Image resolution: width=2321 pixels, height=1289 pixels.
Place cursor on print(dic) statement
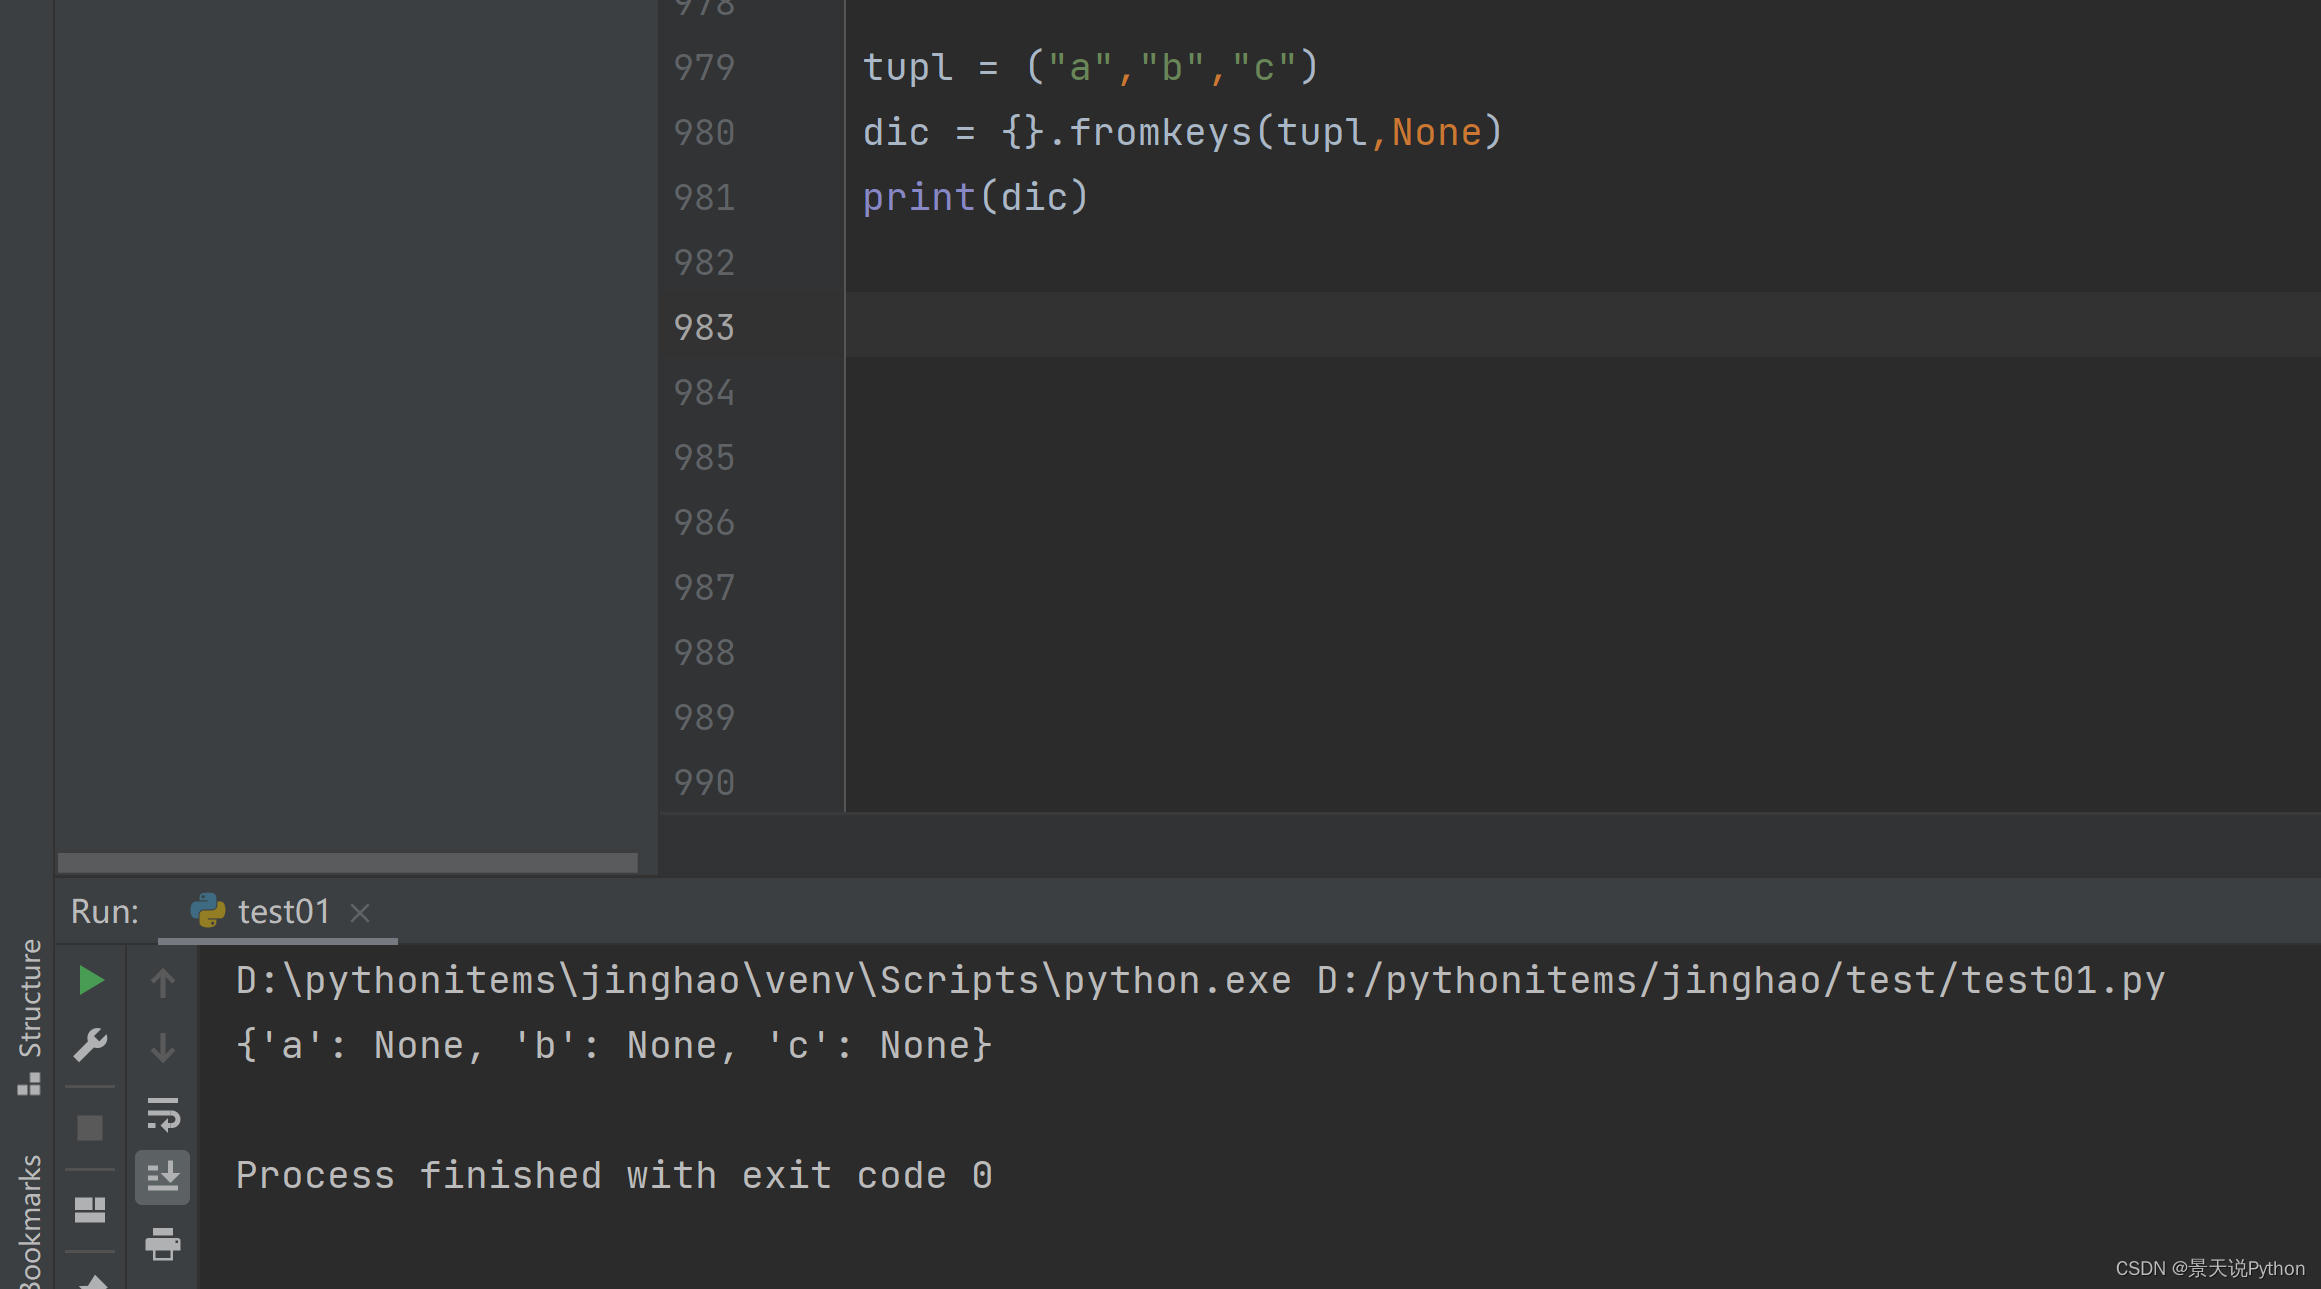point(975,197)
